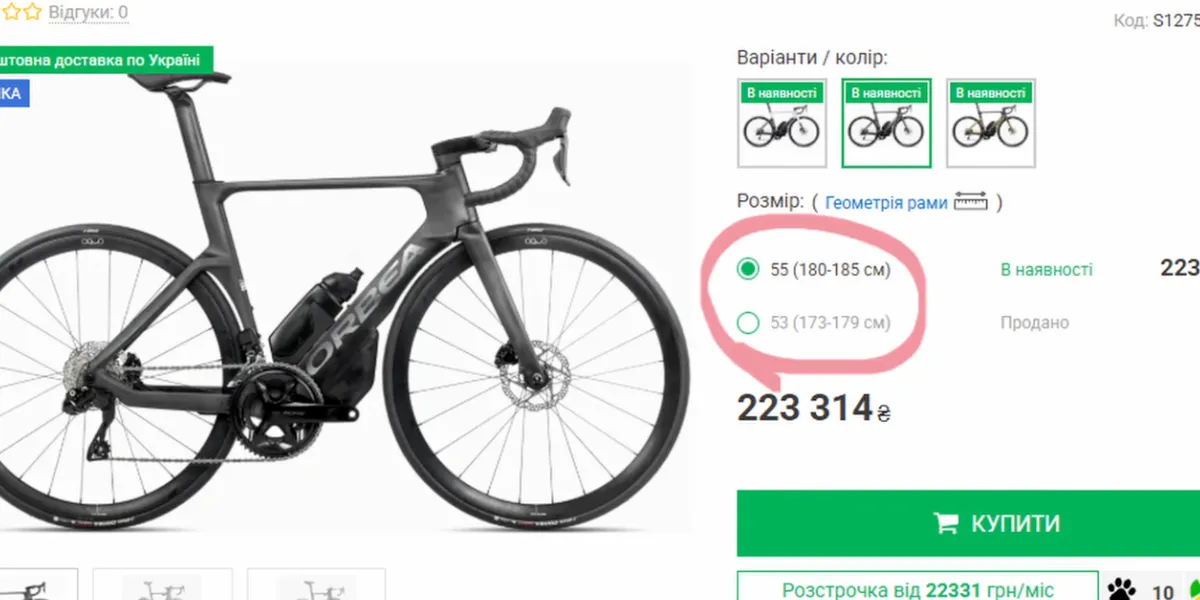Click the blue promo badge over the photo

12,94
